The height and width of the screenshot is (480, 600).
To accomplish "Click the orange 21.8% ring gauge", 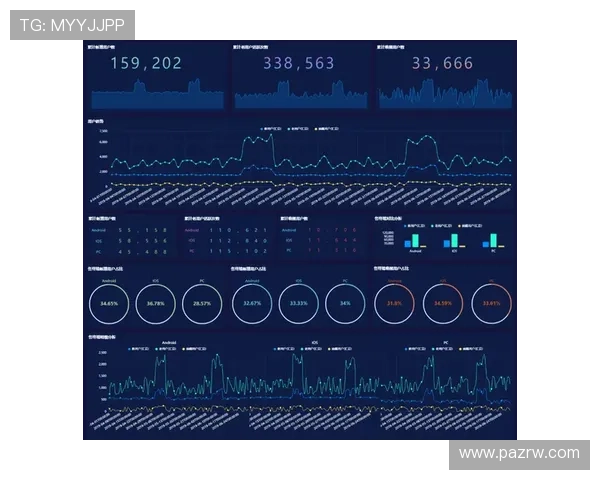I will (x=394, y=303).
